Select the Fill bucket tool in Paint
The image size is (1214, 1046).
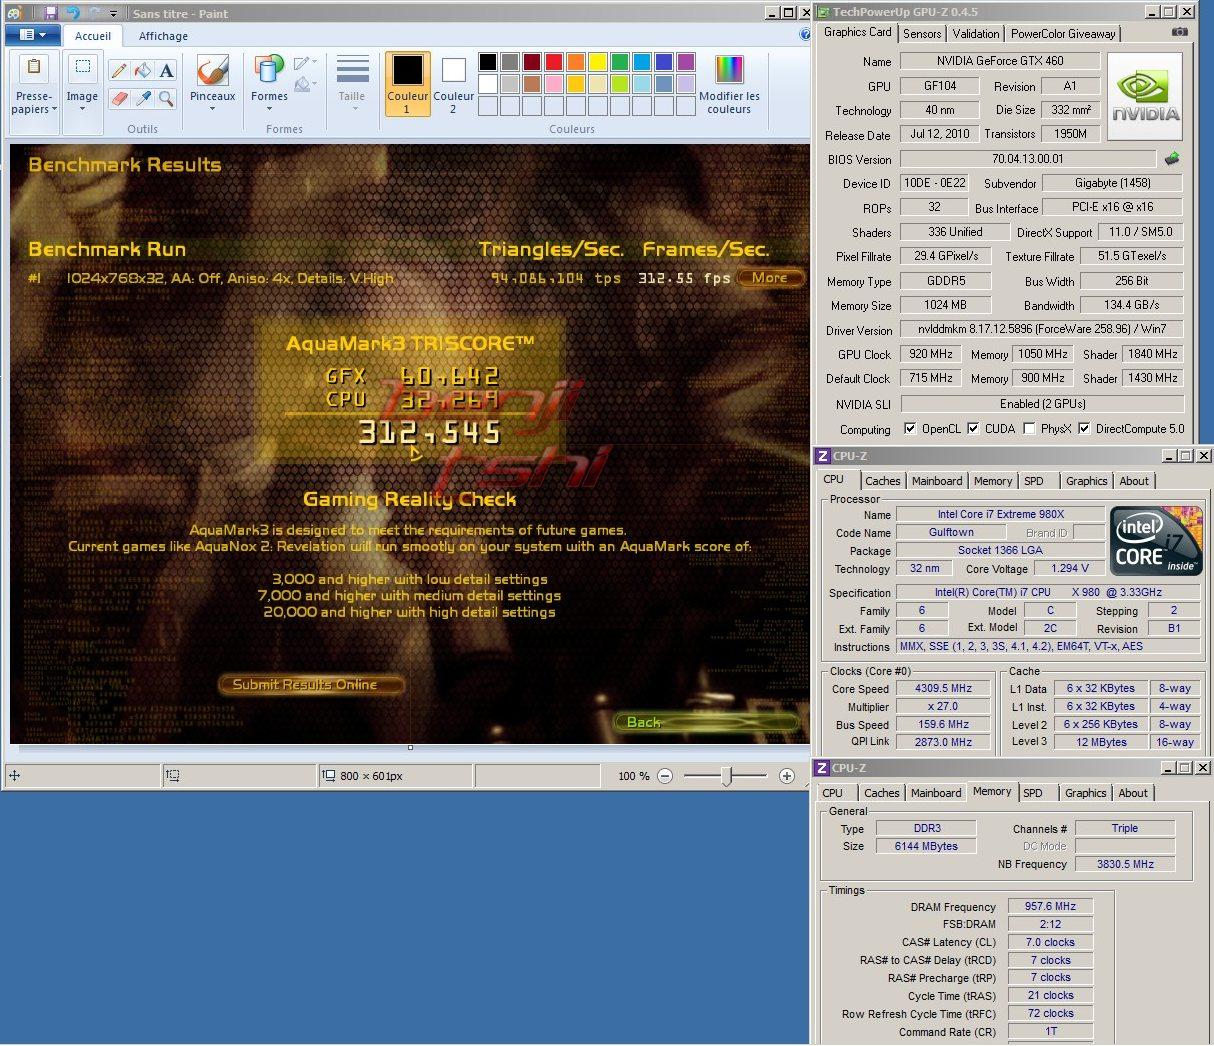coord(143,70)
